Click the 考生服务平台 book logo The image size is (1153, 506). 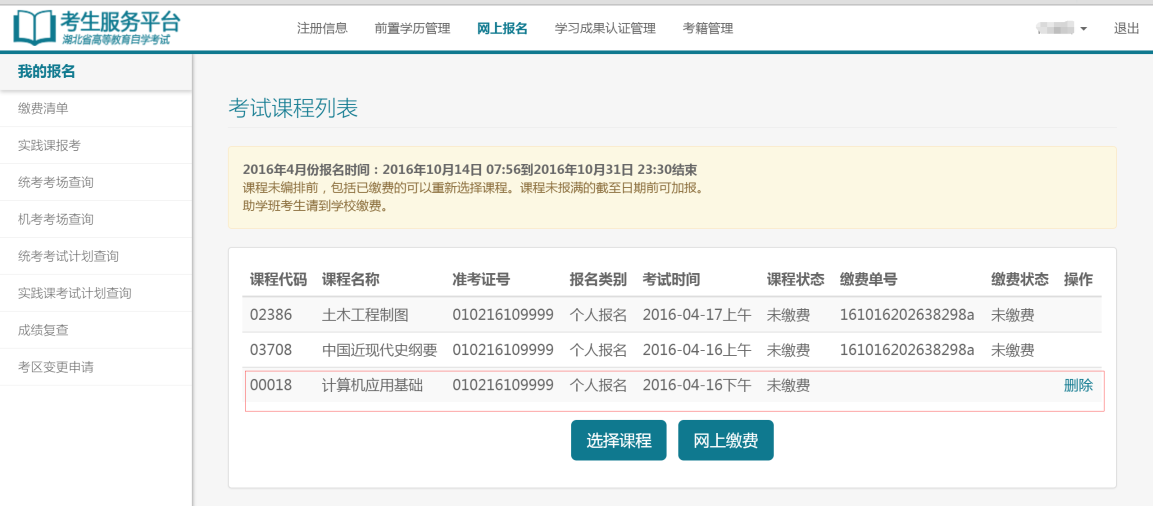pos(34,28)
